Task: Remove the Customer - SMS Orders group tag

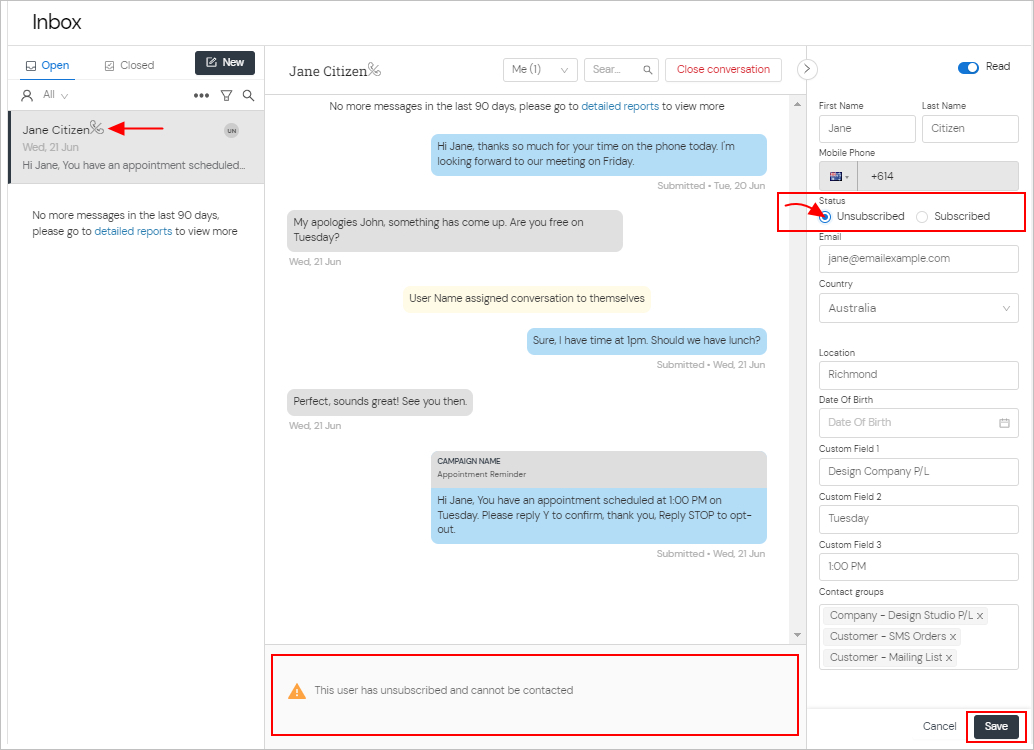Action: pyautogui.click(x=952, y=637)
